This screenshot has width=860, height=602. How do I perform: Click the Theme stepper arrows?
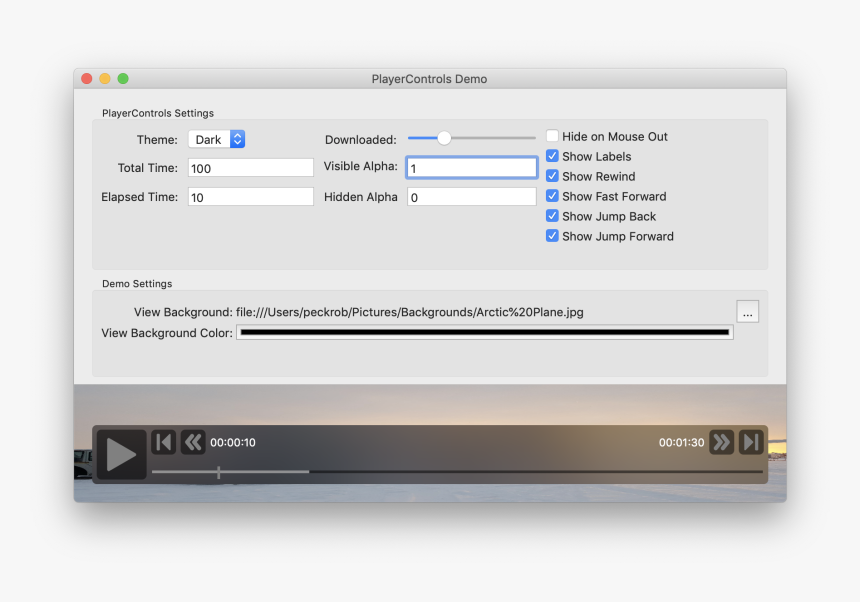coord(238,139)
